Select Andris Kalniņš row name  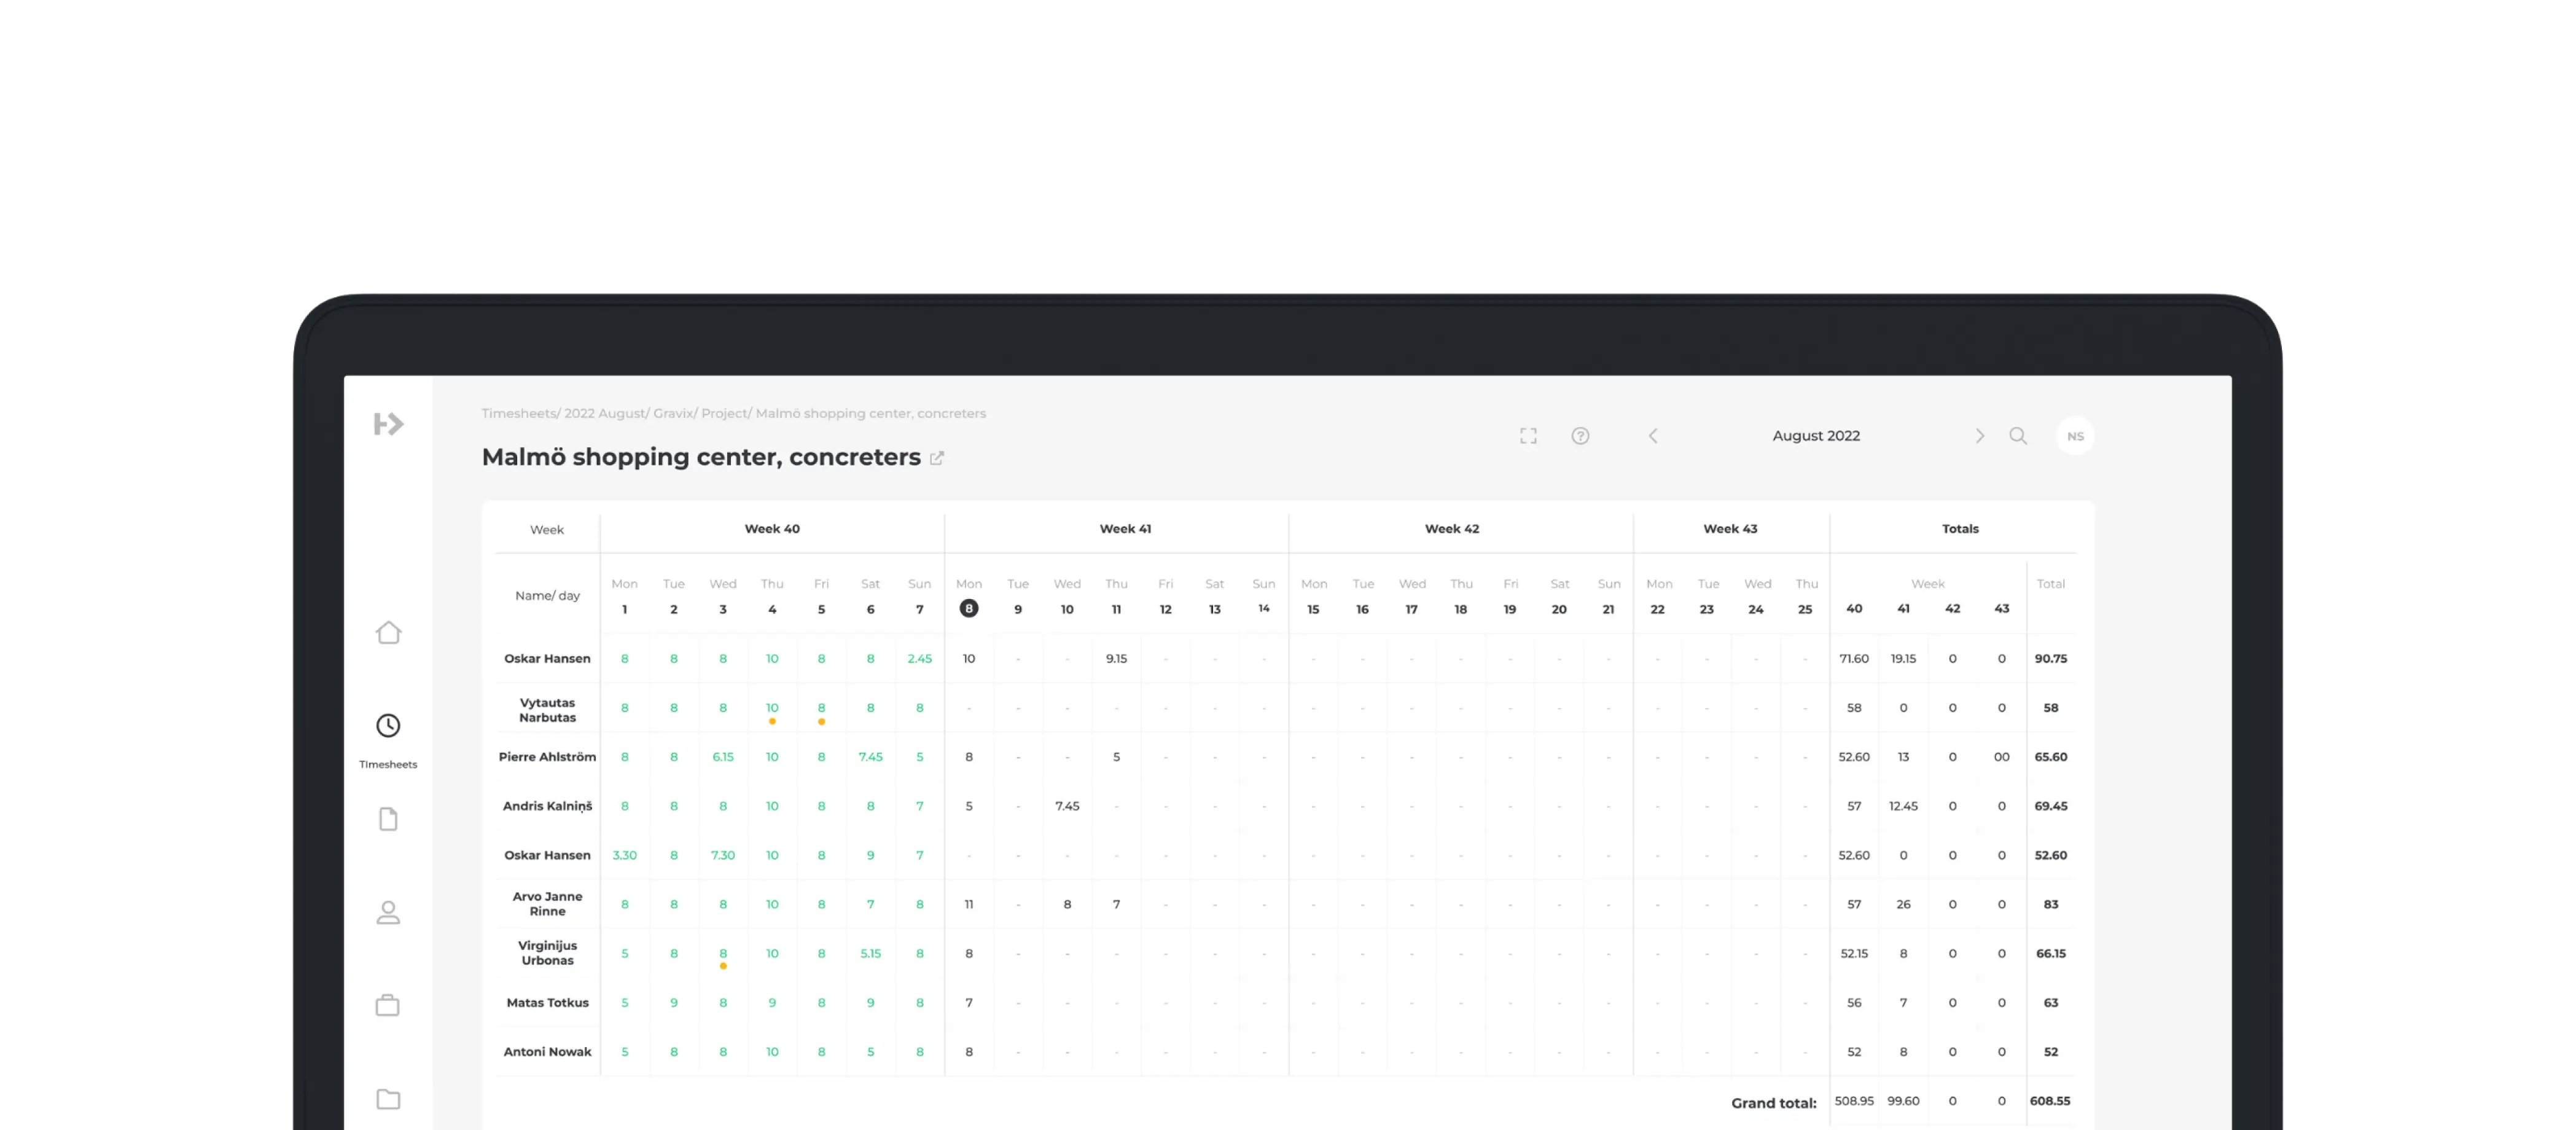click(x=547, y=805)
